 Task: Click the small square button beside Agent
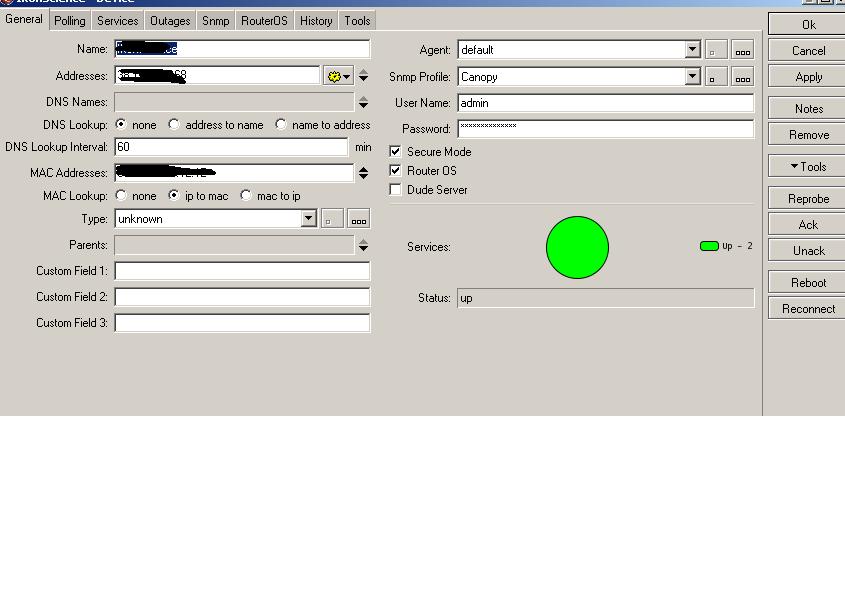(x=716, y=50)
